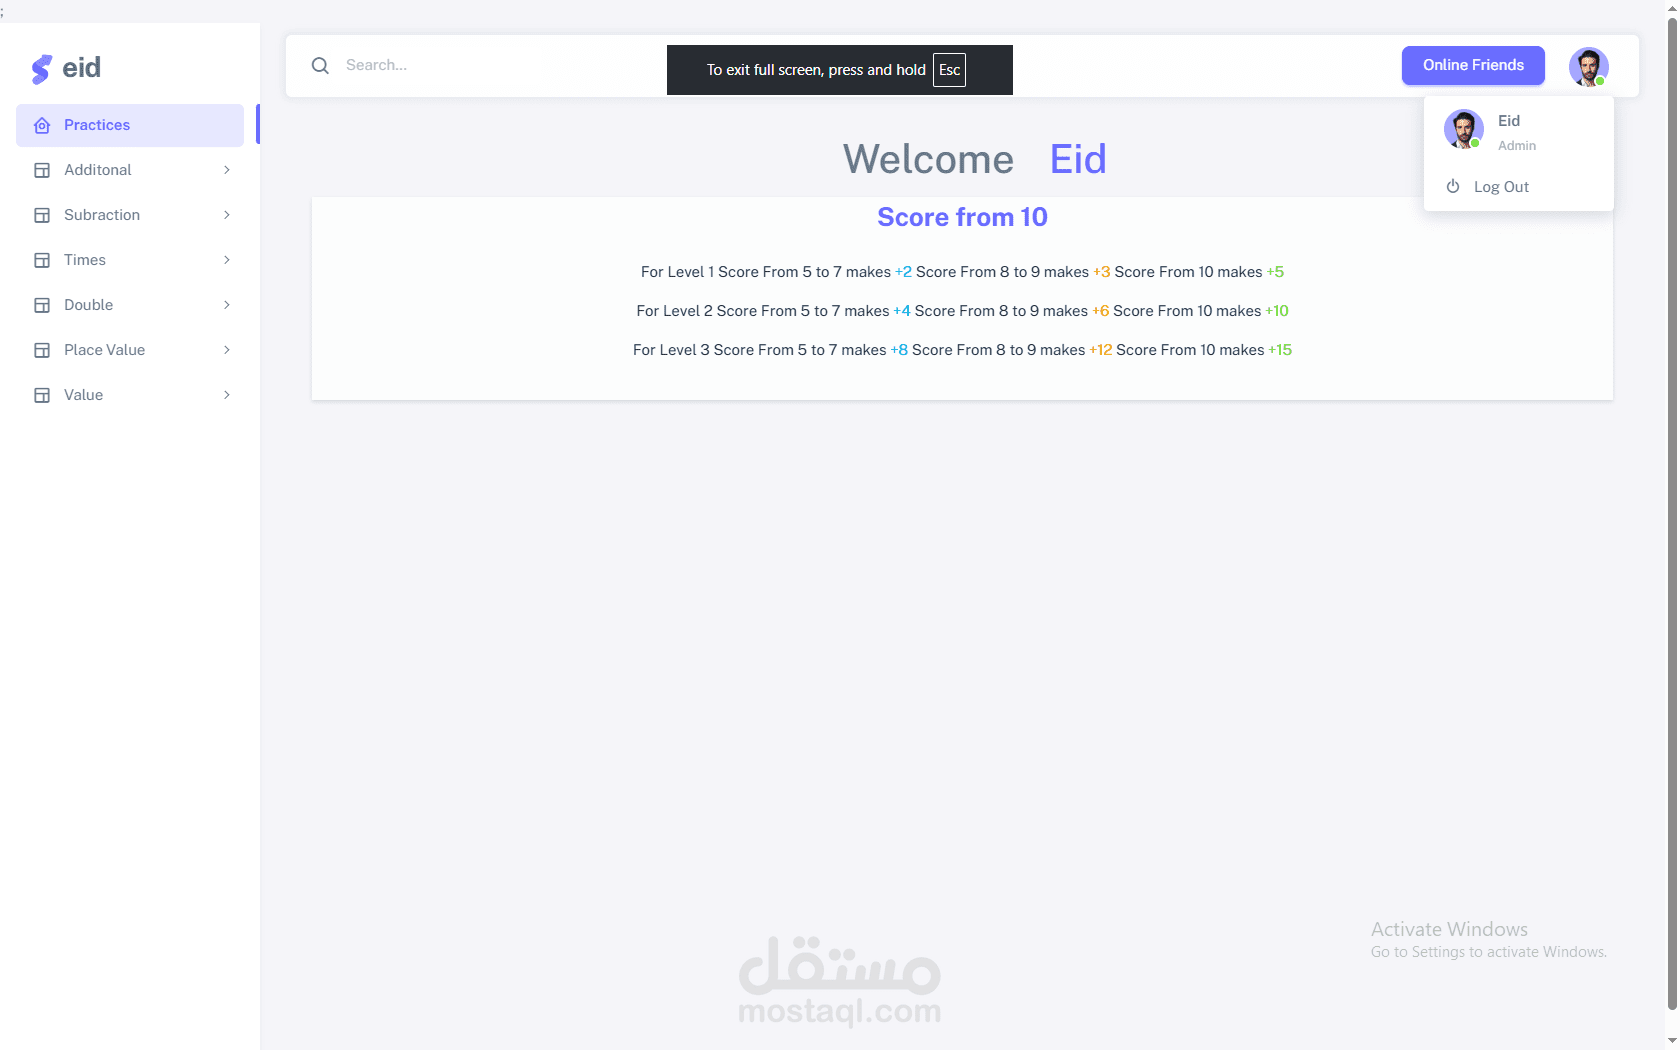
Task: Click the Level 1 '+3' score value
Action: [x=1102, y=272]
